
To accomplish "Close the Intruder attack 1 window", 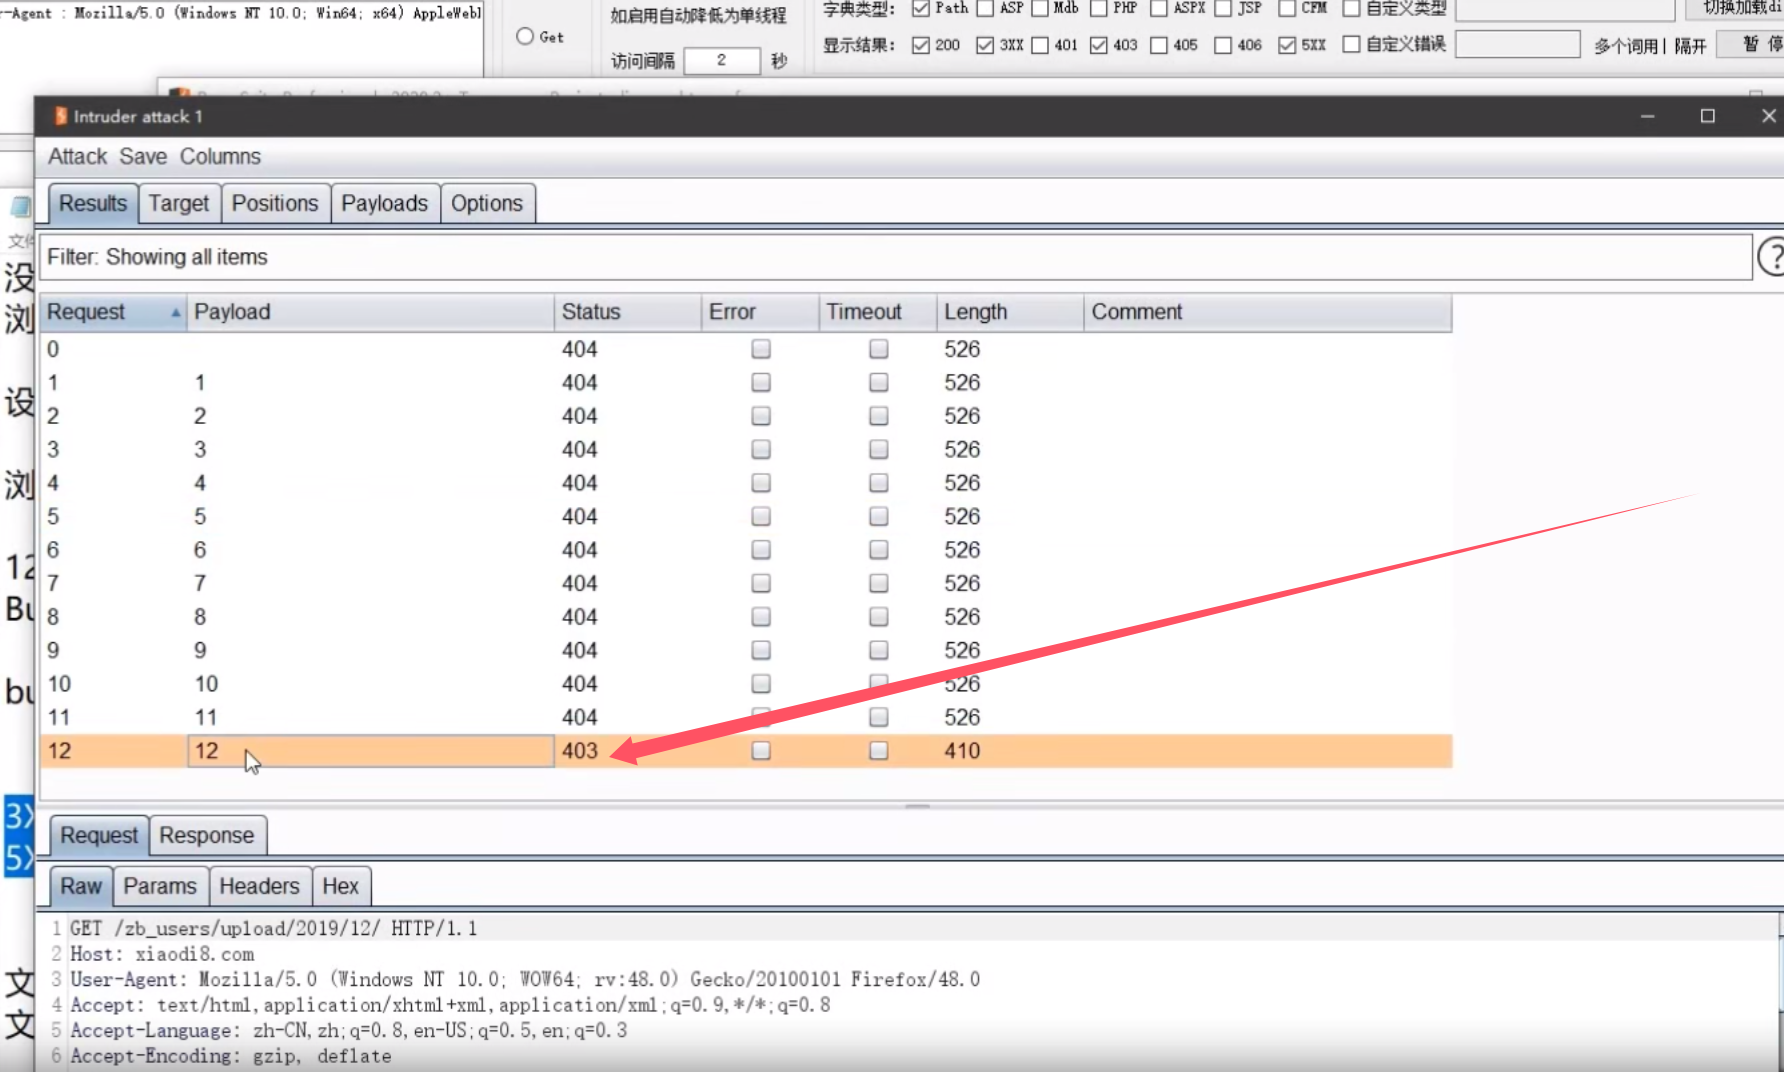I will (x=1768, y=116).
